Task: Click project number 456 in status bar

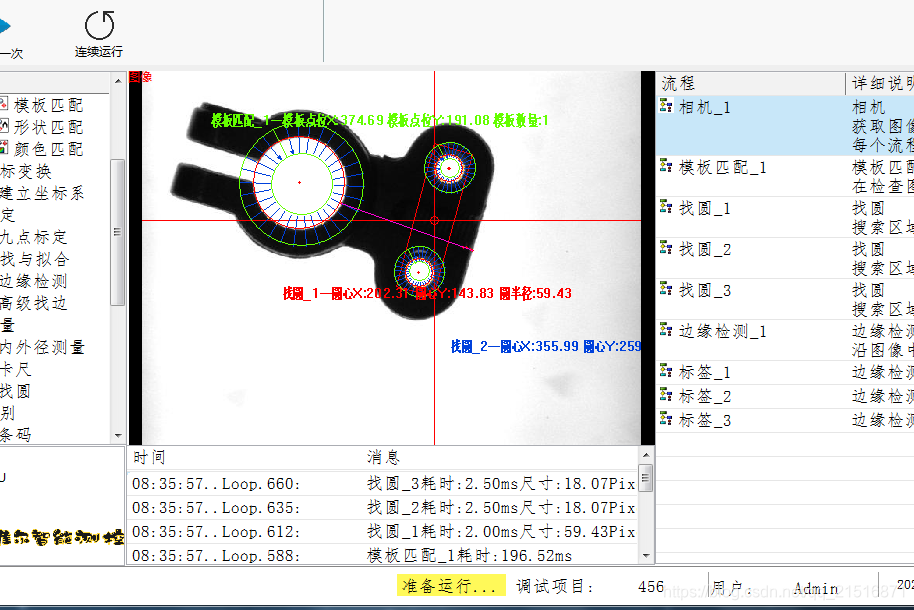Action: tap(651, 586)
